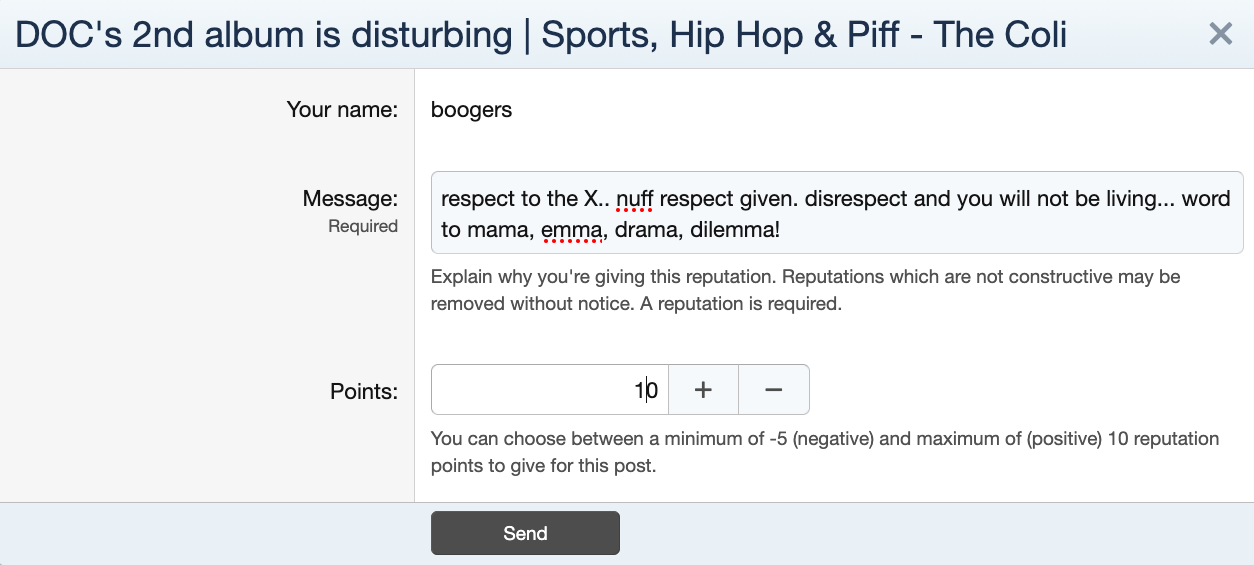Close the reputation dialog with the X
1254x565 pixels.
pyautogui.click(x=1220, y=34)
